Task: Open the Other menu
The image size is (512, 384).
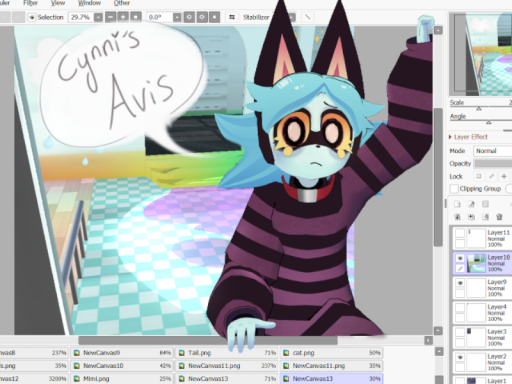Action: point(122,3)
